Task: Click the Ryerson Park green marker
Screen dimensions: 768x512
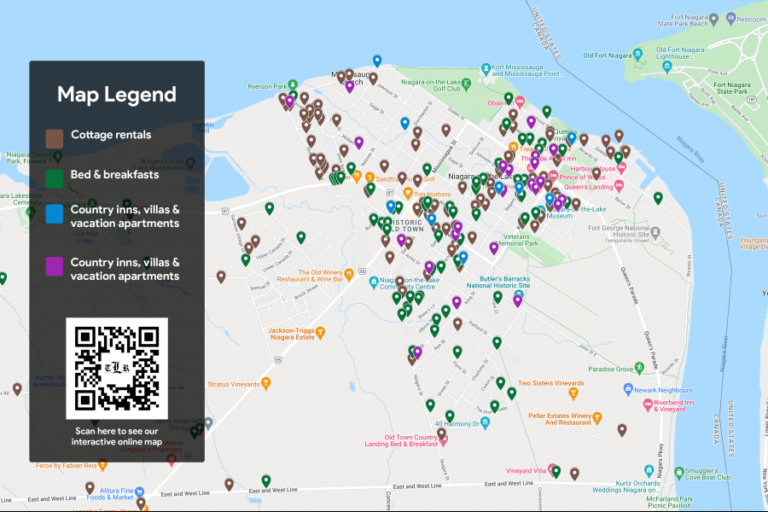Action: 292,85
